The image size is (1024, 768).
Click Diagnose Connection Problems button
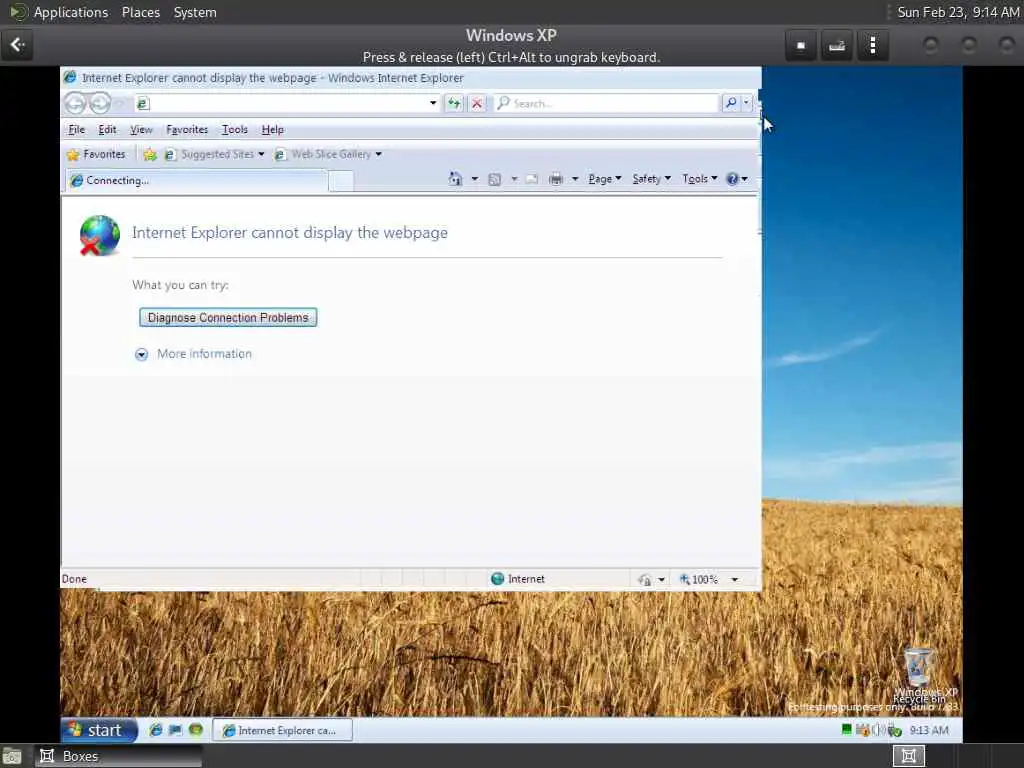pyautogui.click(x=228, y=317)
